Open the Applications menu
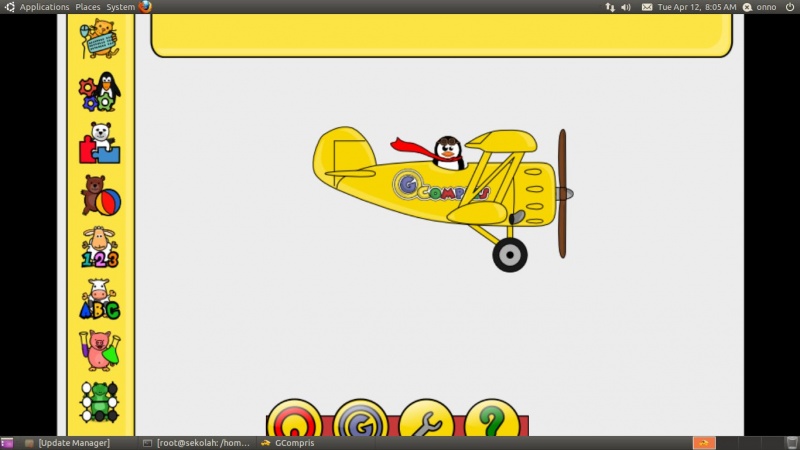800x450 pixels. point(44,7)
